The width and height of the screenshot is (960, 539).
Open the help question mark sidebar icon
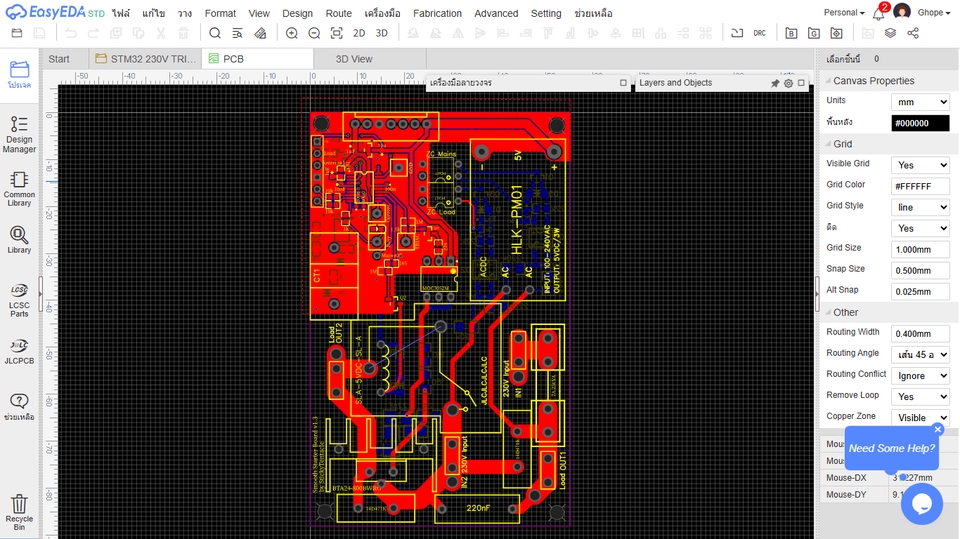click(19, 407)
